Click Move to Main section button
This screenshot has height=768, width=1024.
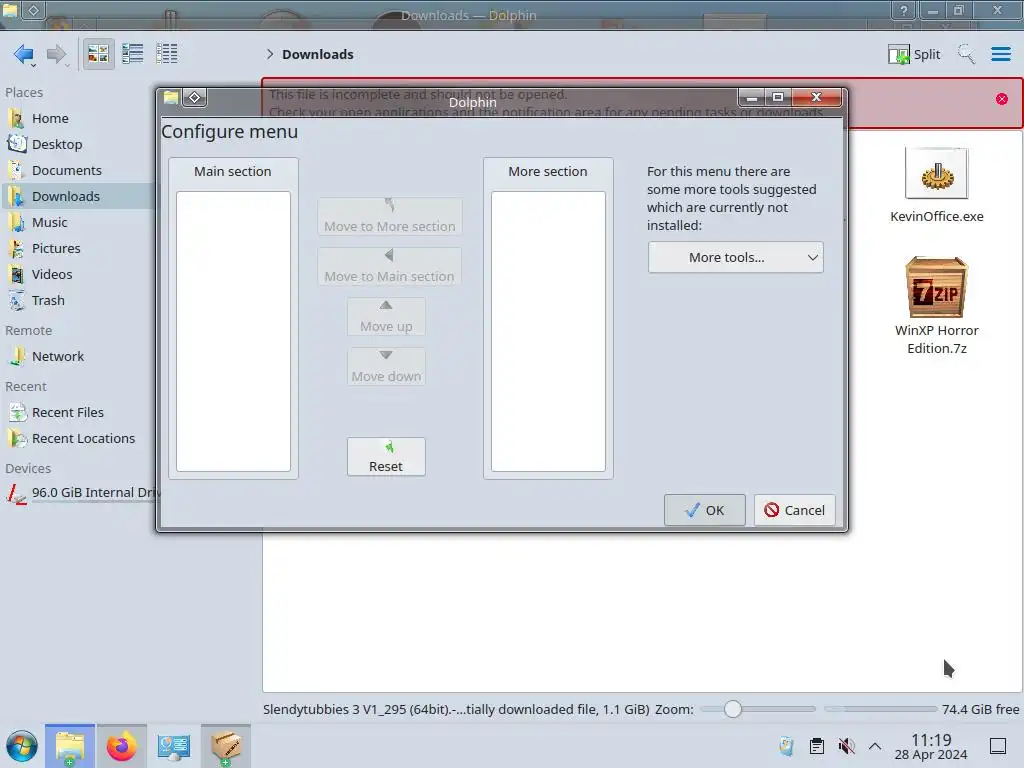point(390,266)
